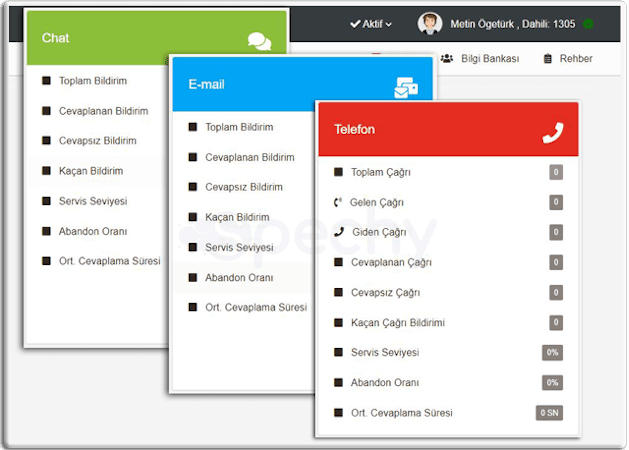Click the square icon beside Kaçan Çağrı Bildirimi
The width and height of the screenshot is (629, 450).
[x=338, y=322]
